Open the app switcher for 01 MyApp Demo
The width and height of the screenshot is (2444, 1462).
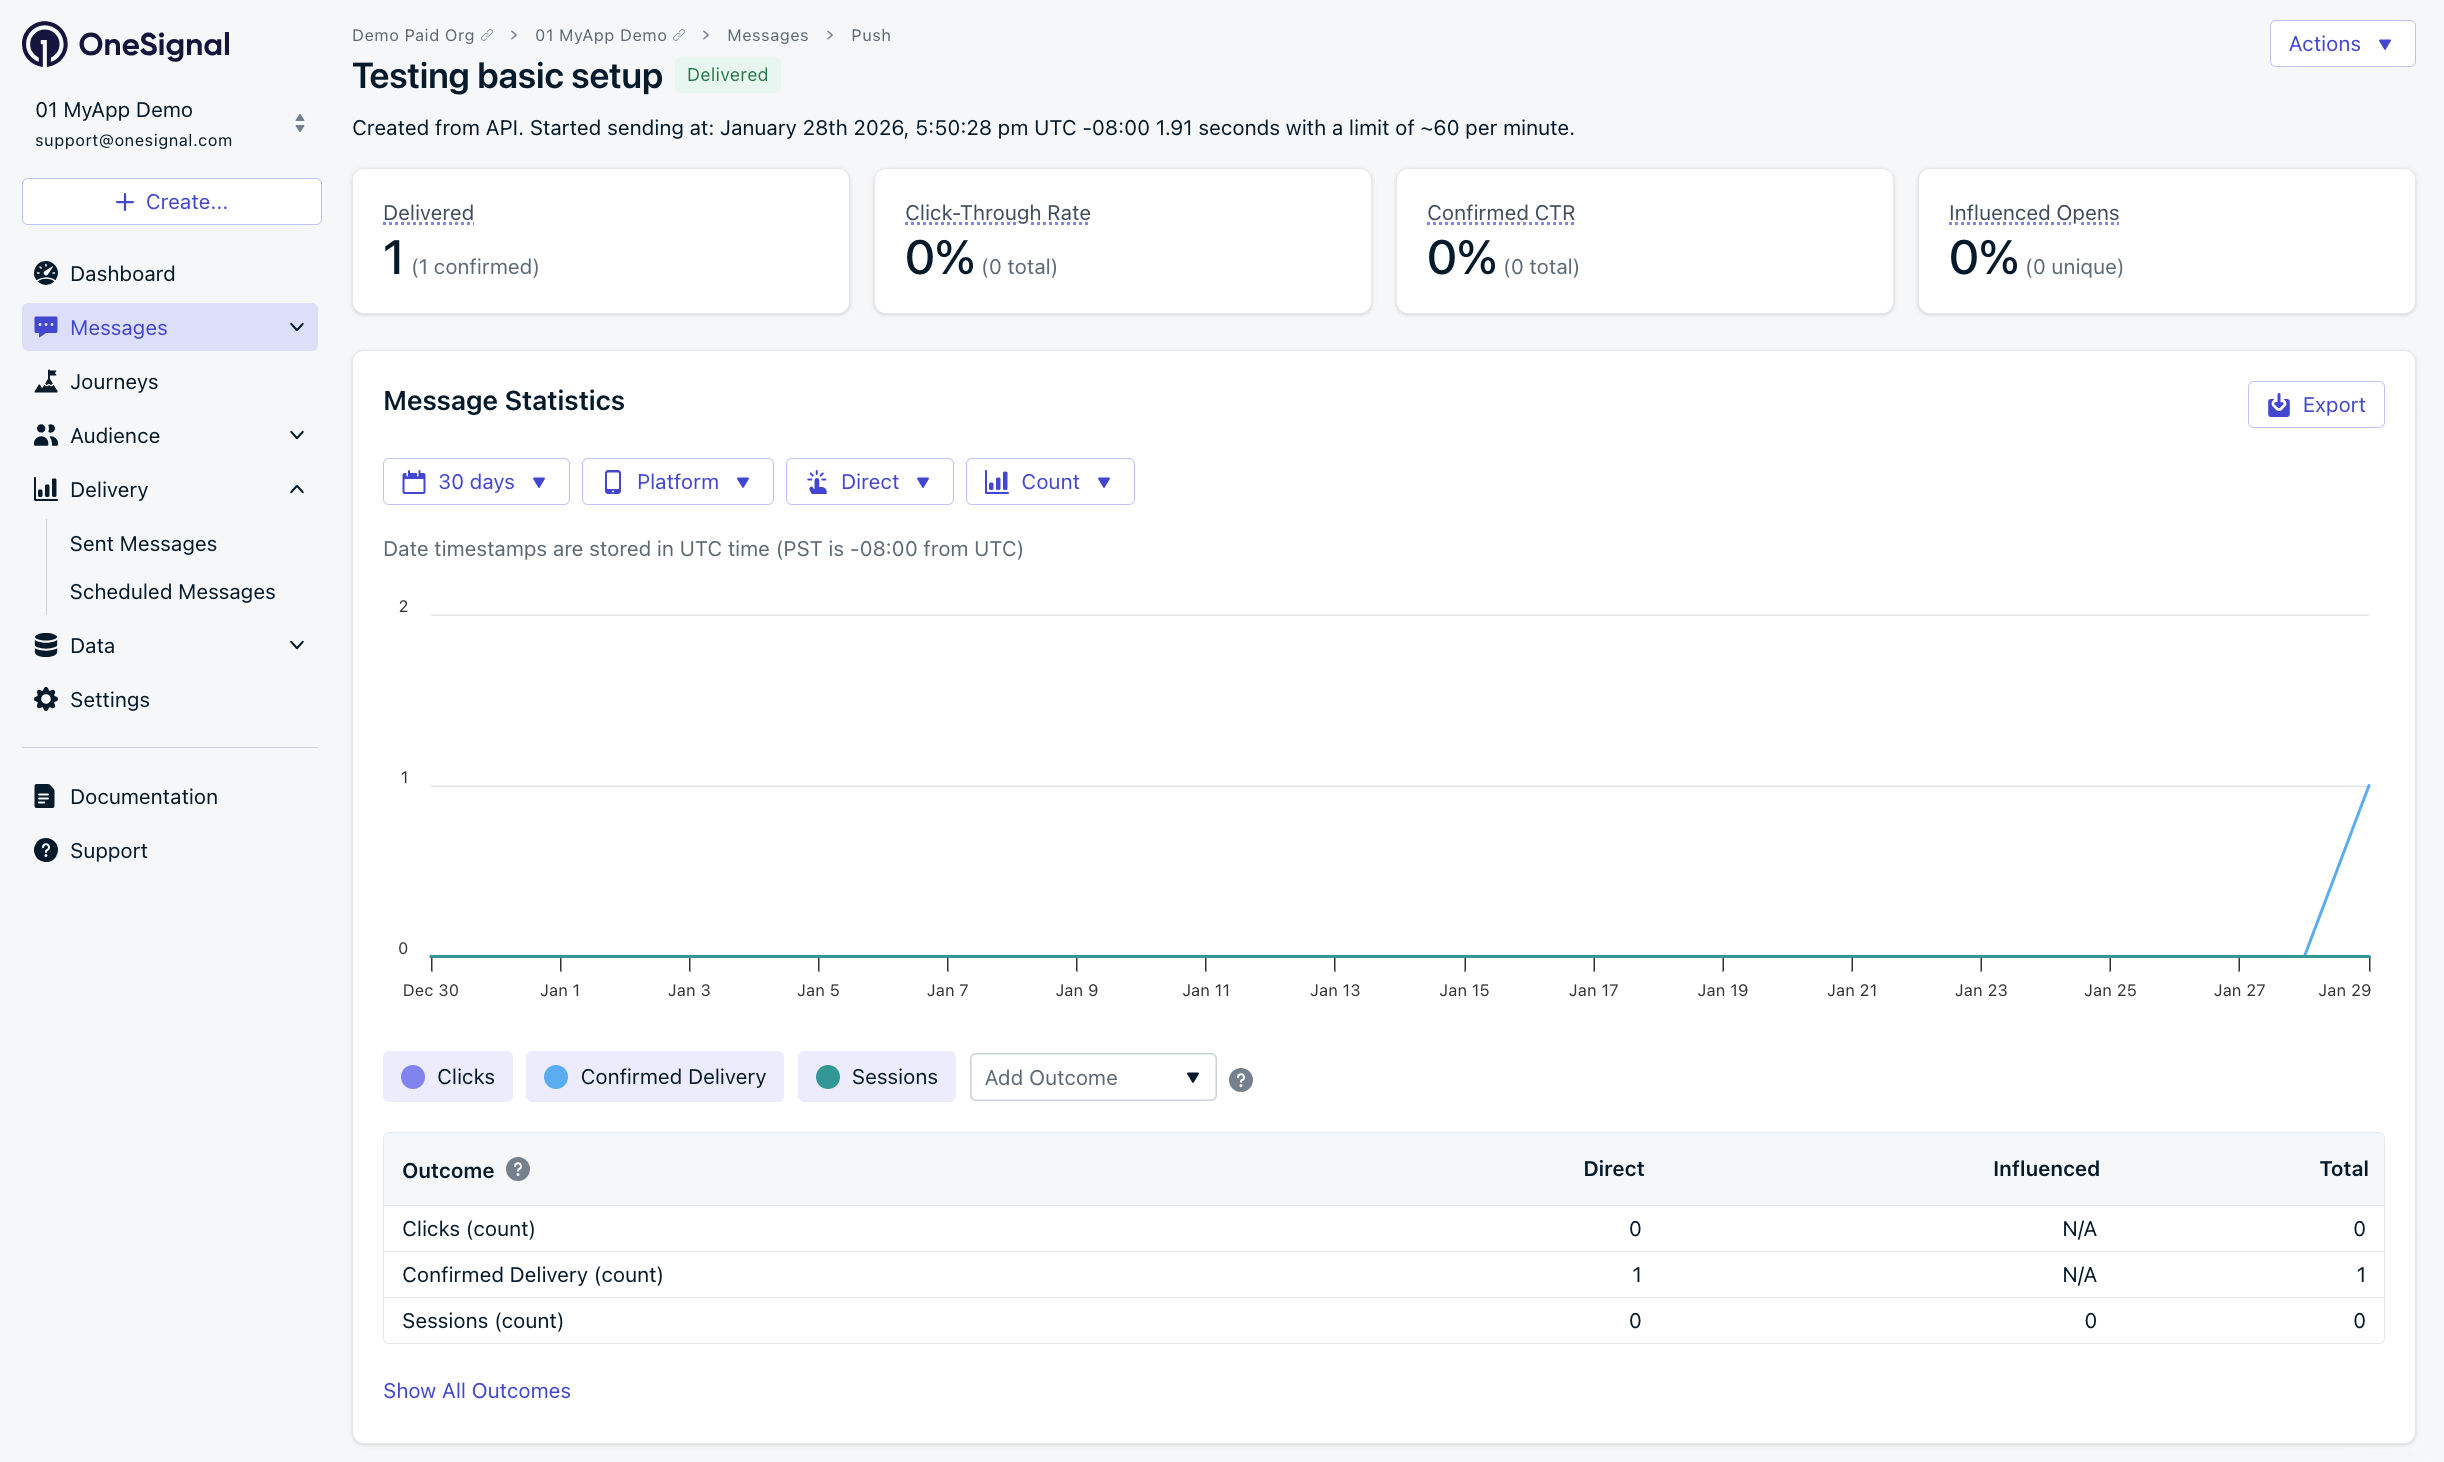299,123
